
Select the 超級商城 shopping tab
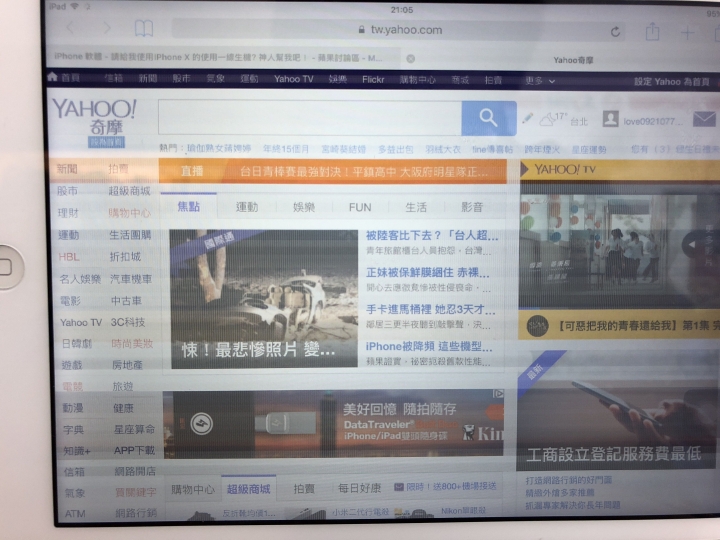(x=248, y=489)
